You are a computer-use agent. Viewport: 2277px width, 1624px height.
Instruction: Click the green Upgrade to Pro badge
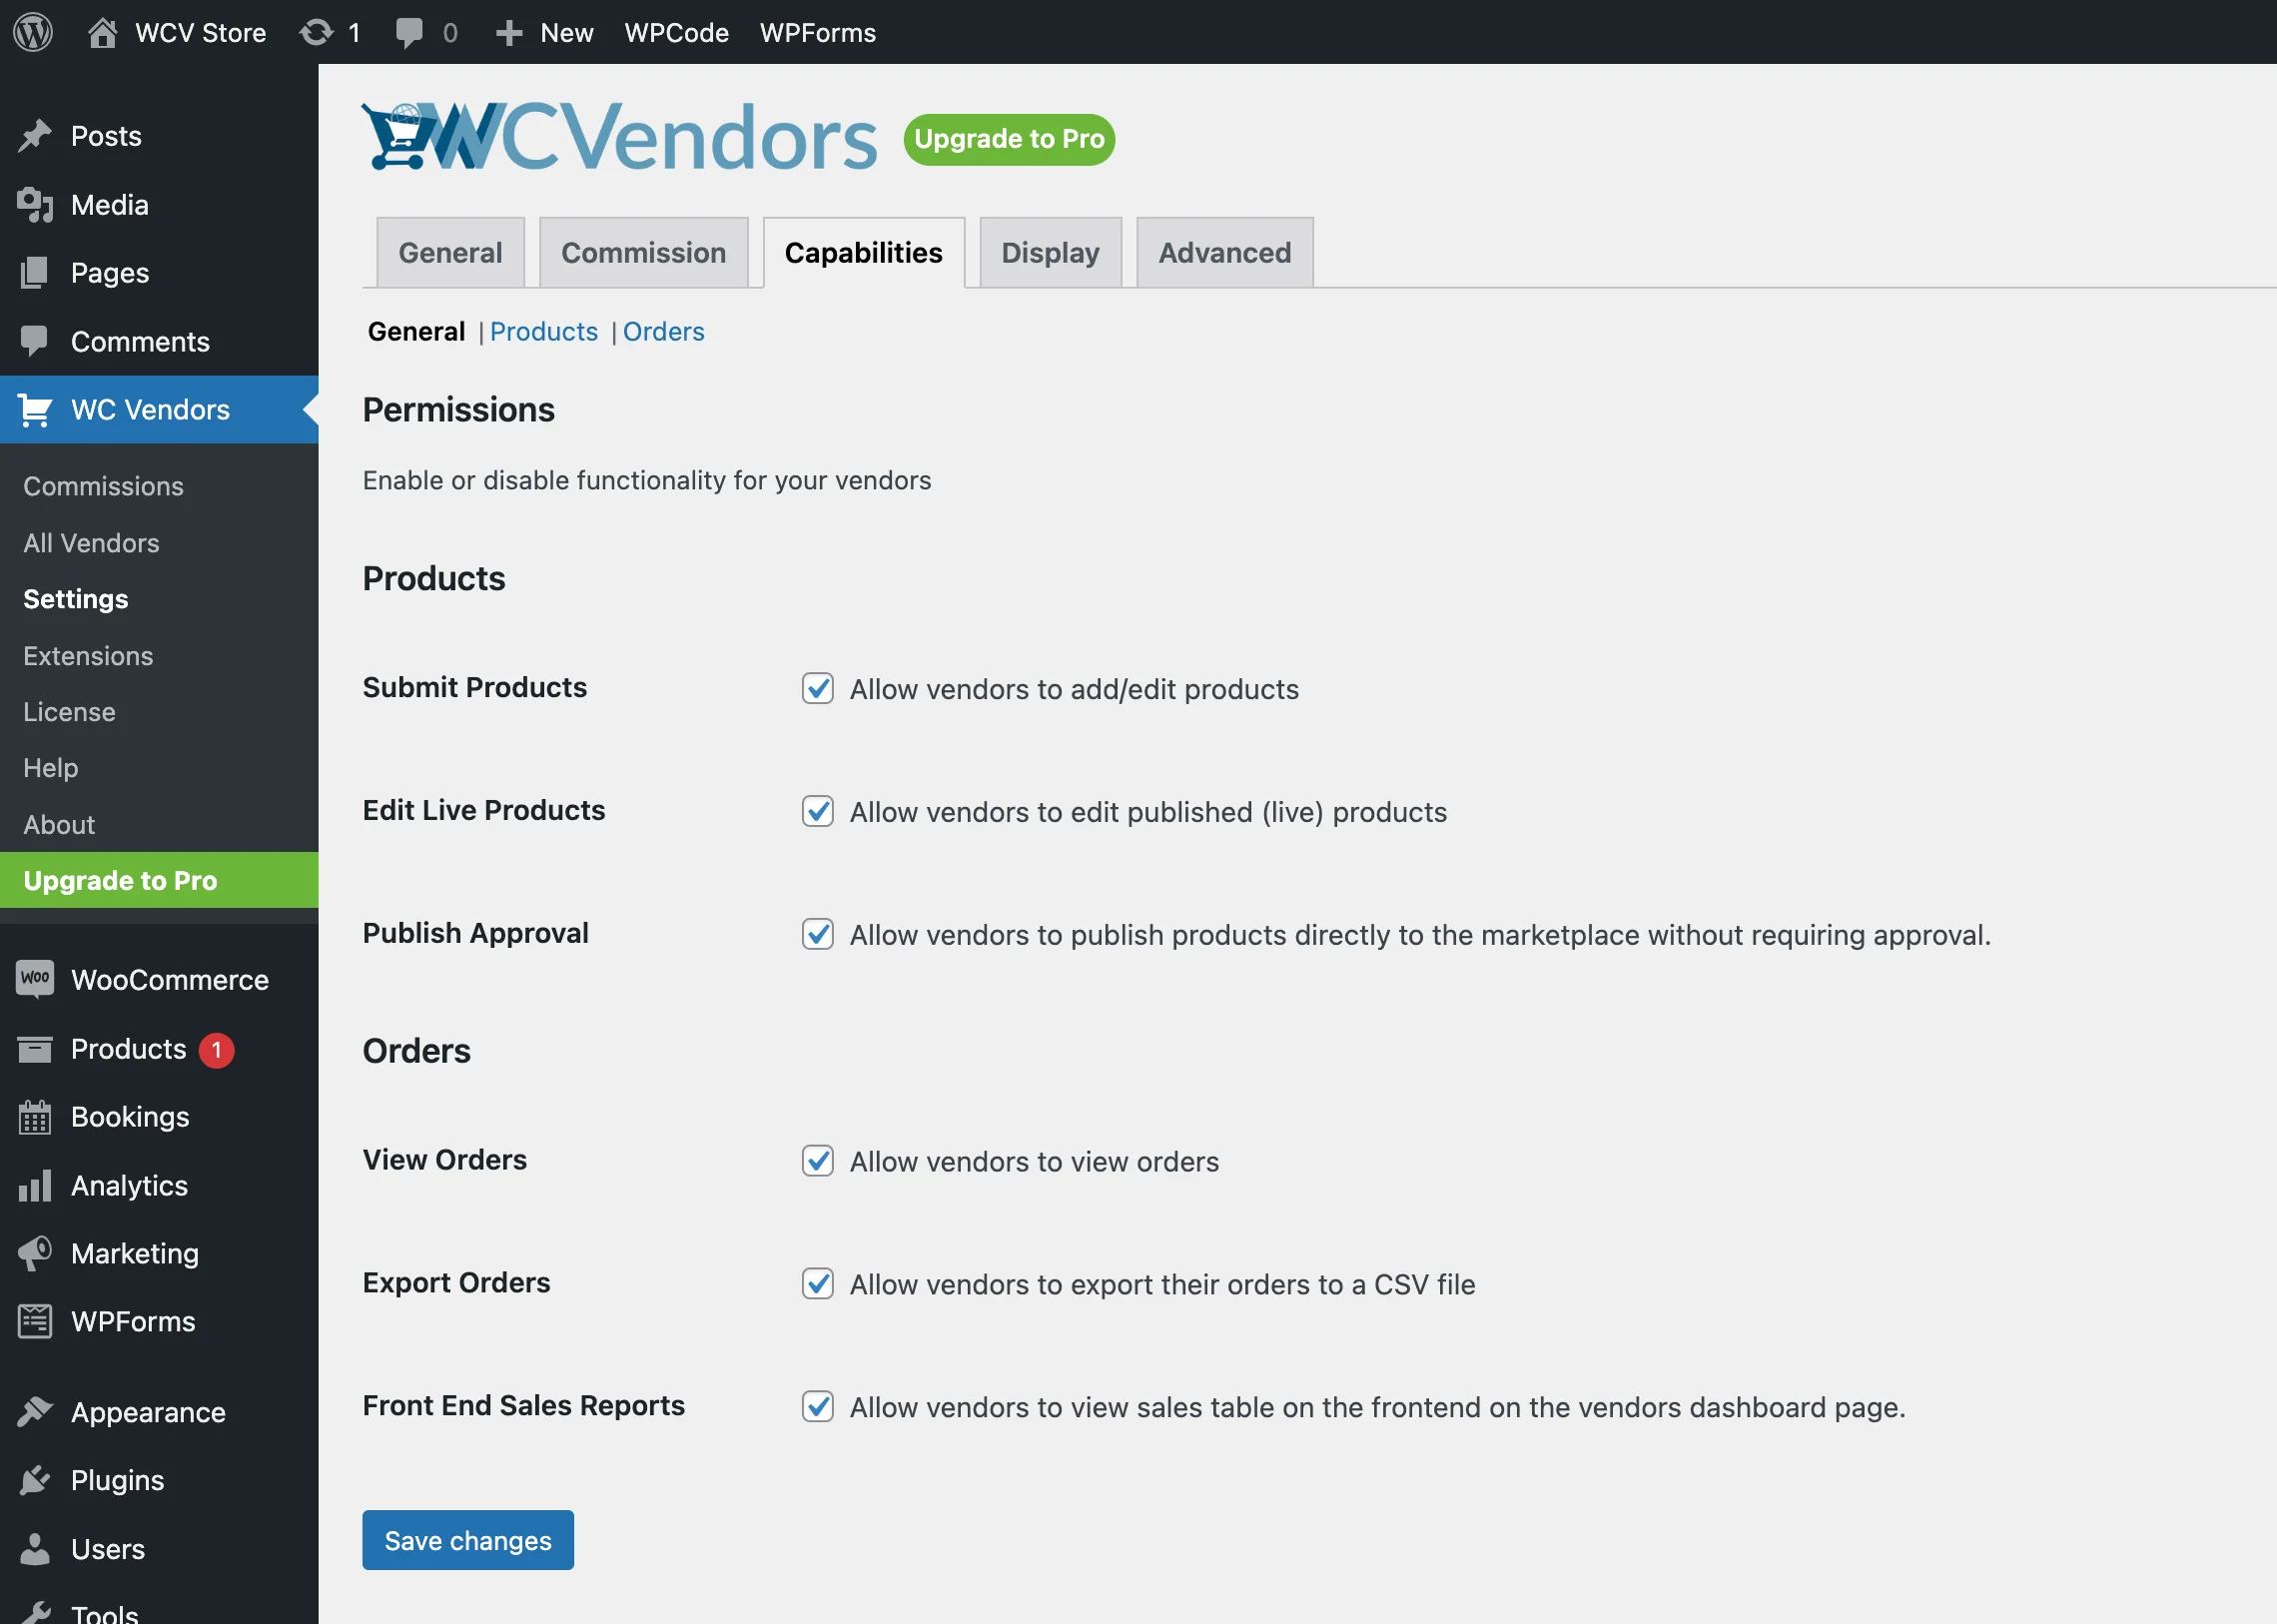[x=1009, y=139]
